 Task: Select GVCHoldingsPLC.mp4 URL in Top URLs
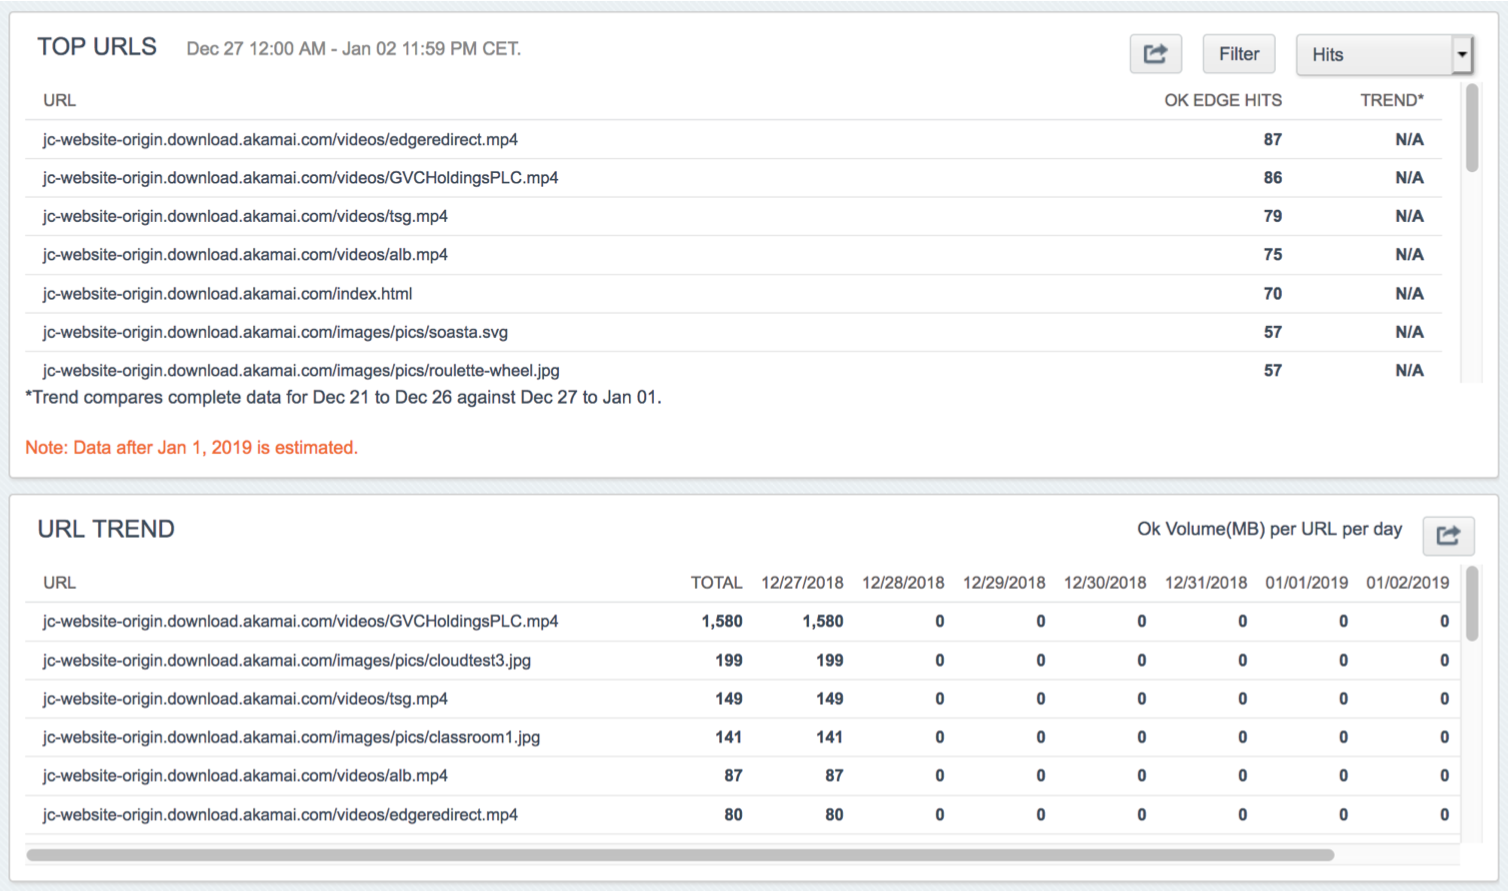[300, 178]
